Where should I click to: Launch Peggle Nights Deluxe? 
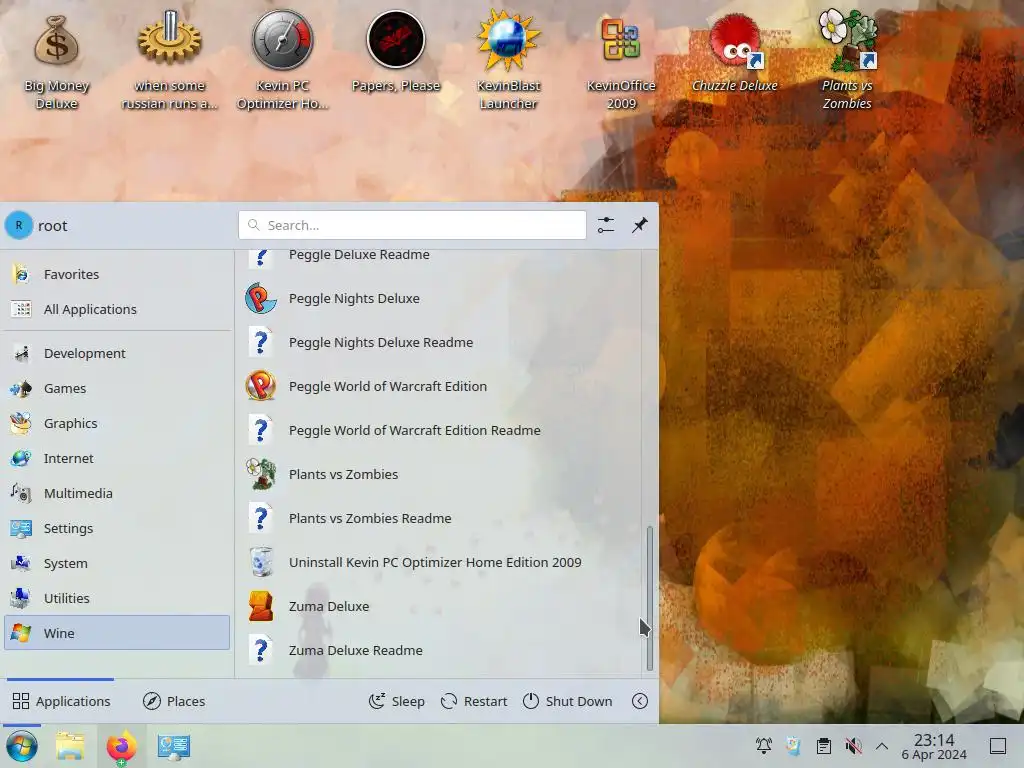pos(438,298)
